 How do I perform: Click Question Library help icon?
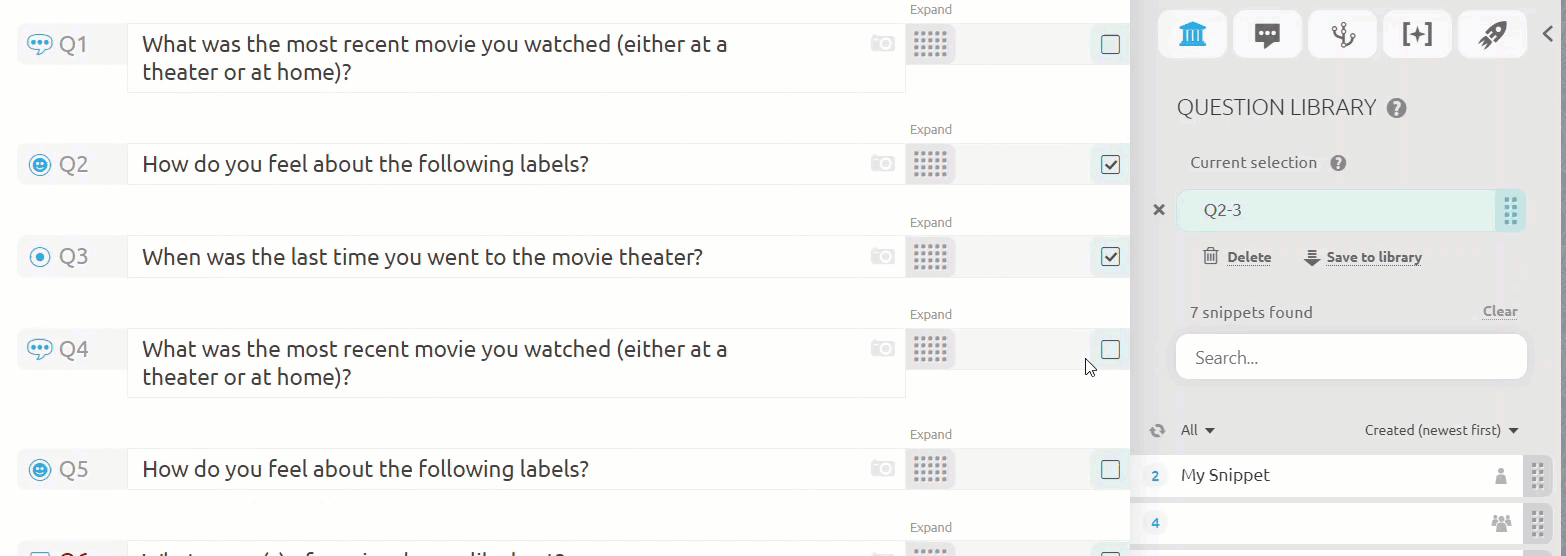pos(1397,108)
